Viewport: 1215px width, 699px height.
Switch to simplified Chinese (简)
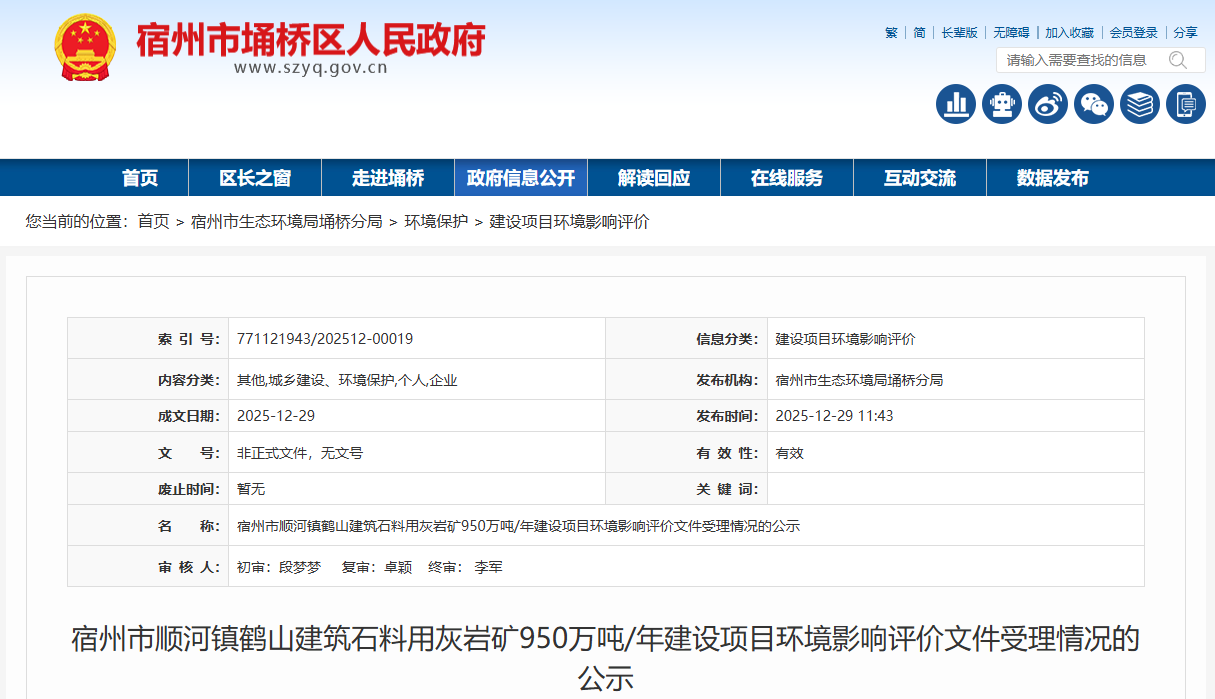pos(919,33)
